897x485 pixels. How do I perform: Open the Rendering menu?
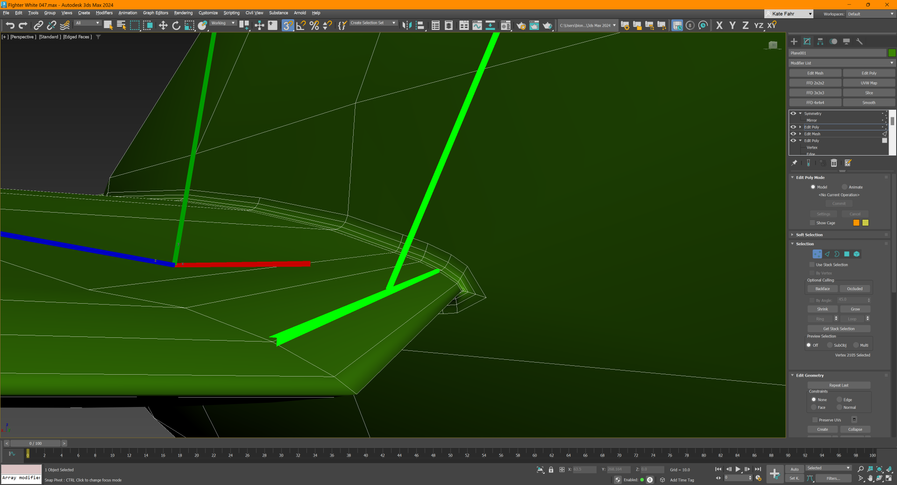click(x=184, y=13)
